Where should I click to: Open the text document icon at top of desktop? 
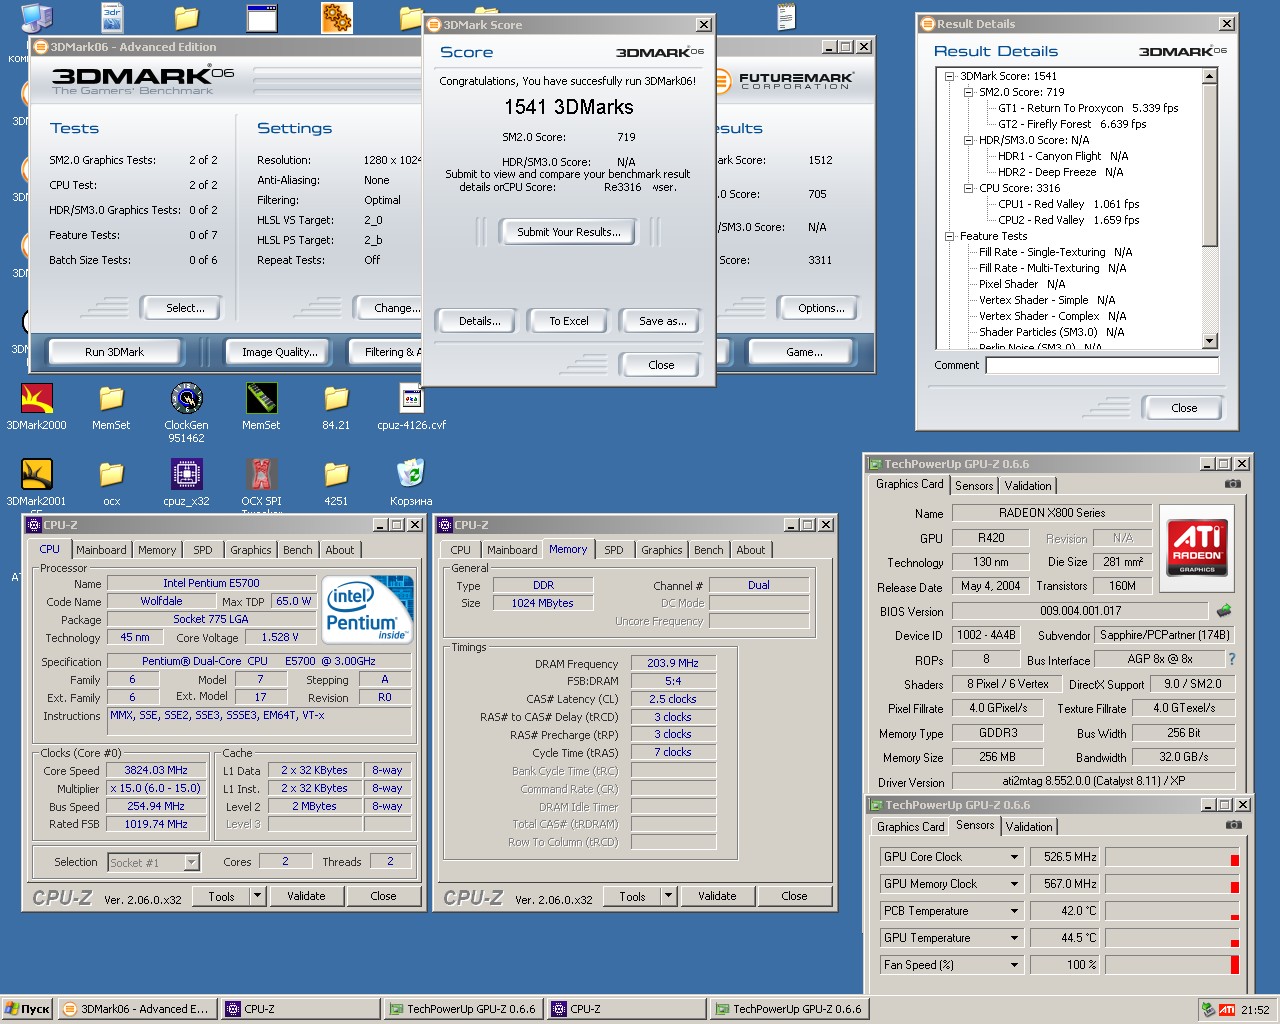click(786, 17)
